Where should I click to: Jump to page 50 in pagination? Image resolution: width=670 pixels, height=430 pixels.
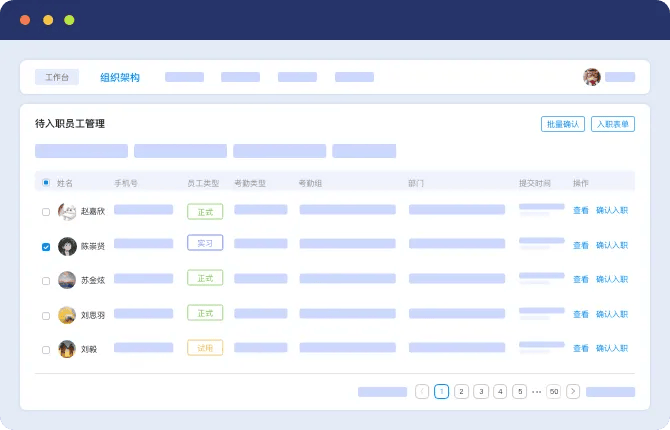(553, 391)
